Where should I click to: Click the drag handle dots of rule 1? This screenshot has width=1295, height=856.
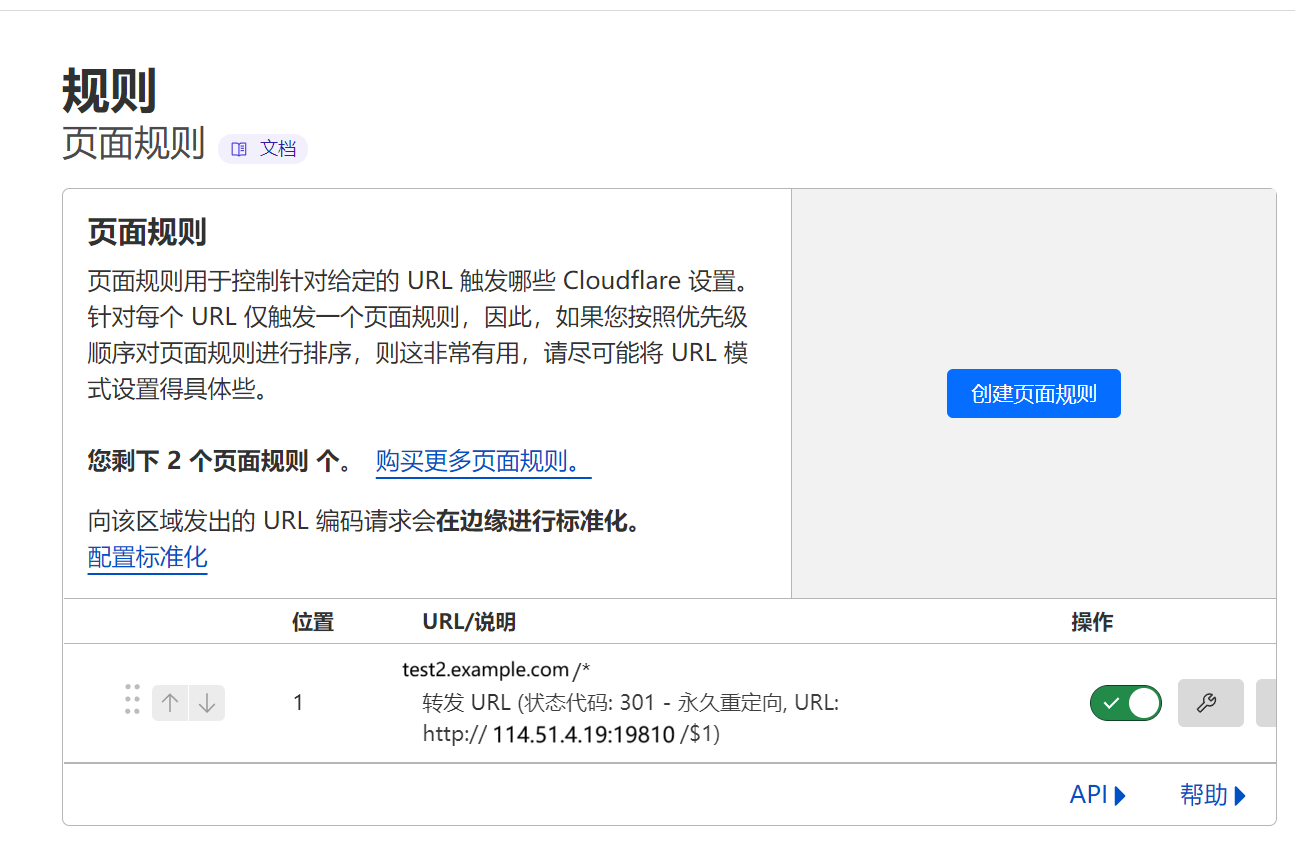click(132, 700)
